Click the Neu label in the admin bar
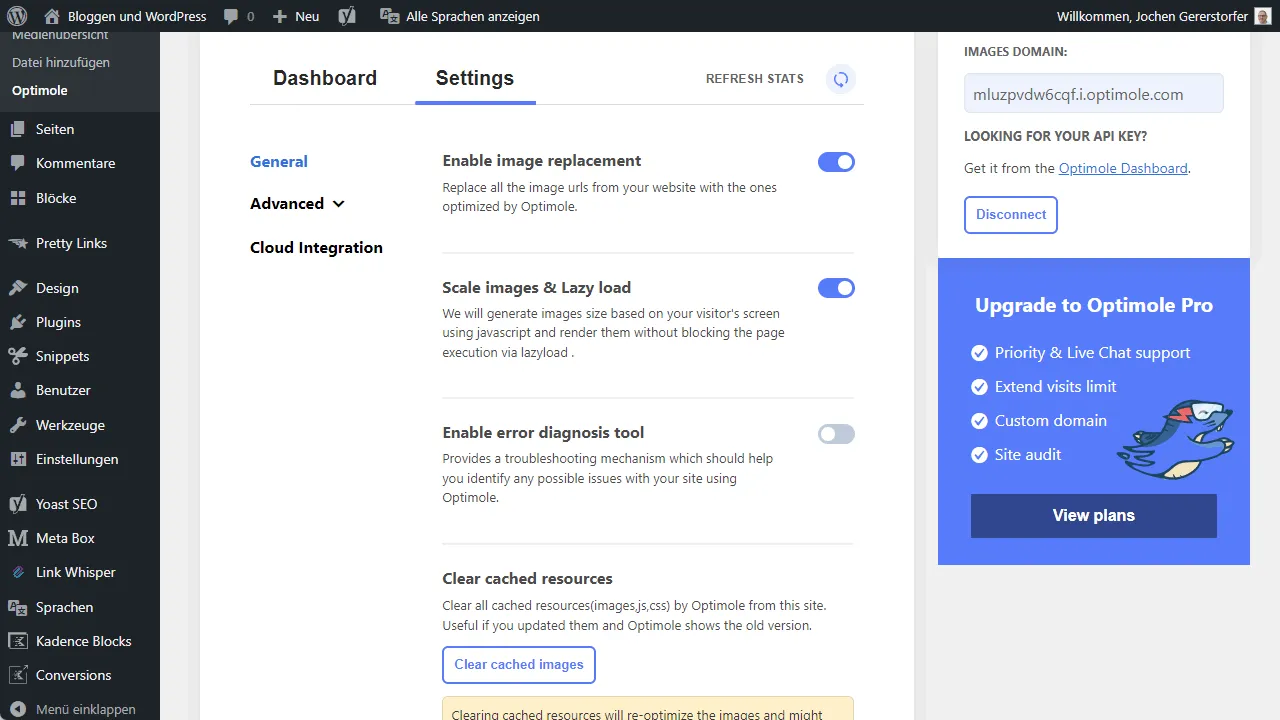The height and width of the screenshot is (720, 1280). click(307, 16)
